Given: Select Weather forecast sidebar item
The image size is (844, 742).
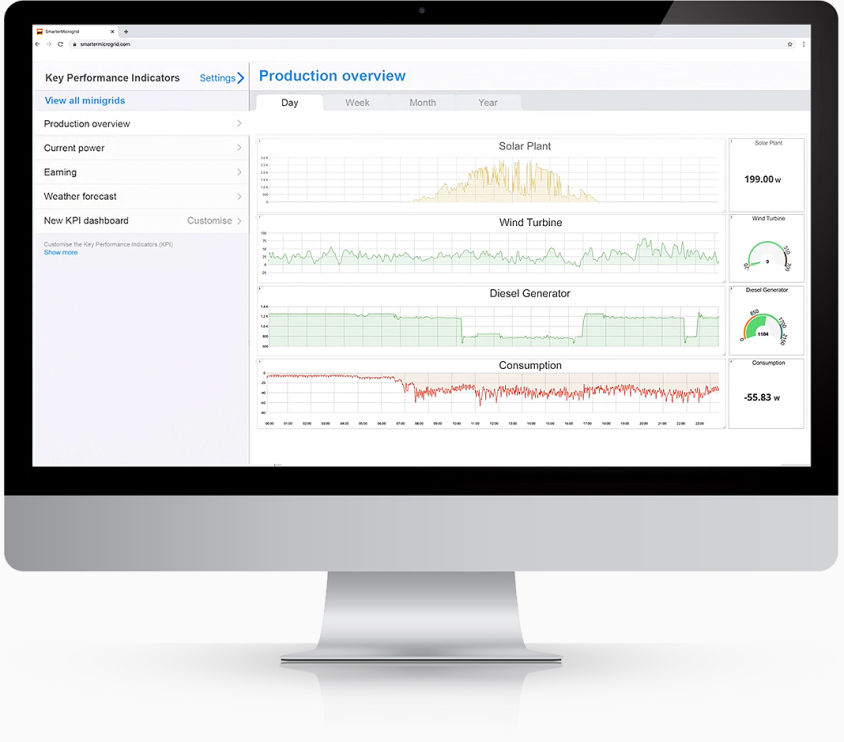Looking at the screenshot, I should 141,196.
